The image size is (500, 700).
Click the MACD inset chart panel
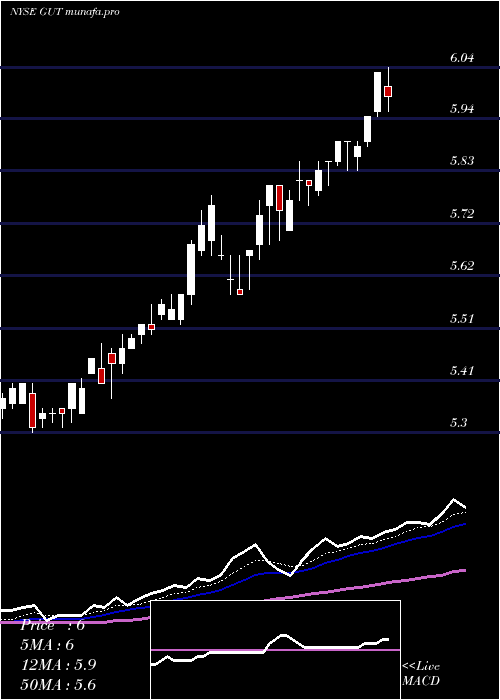[x=275, y=650]
